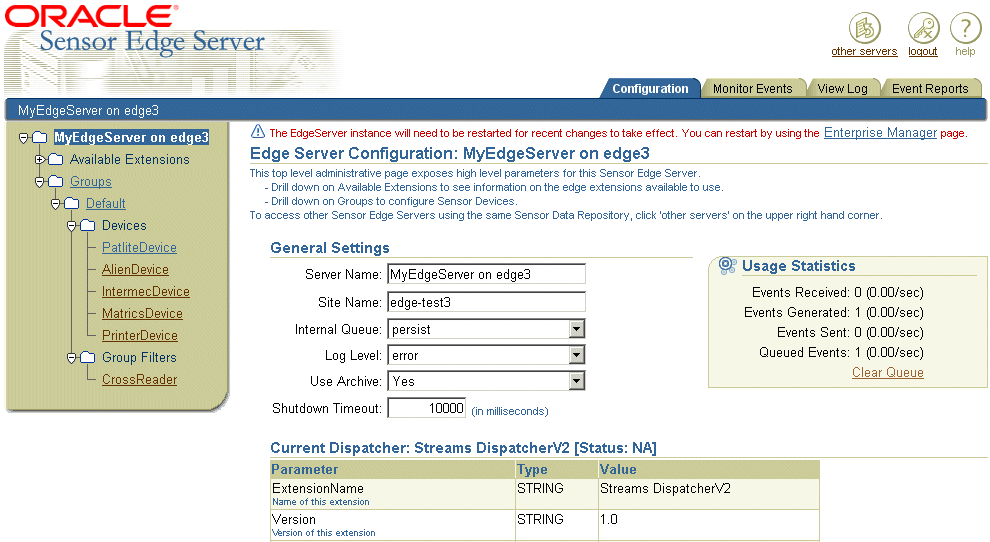990x542 pixels.
Task: Open the Use Archive dropdown
Action: pos(576,381)
